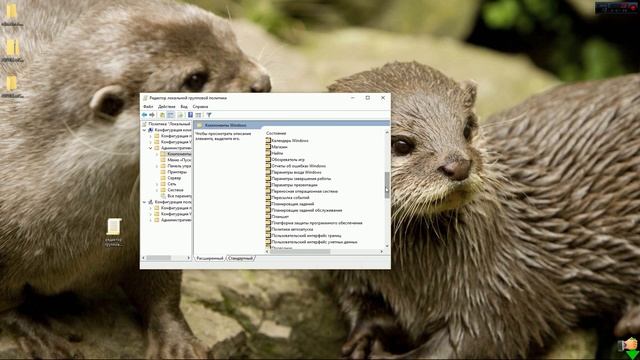Collapse the Конфигурация компьютера node
This screenshot has height=360, width=640.
coord(144,130)
